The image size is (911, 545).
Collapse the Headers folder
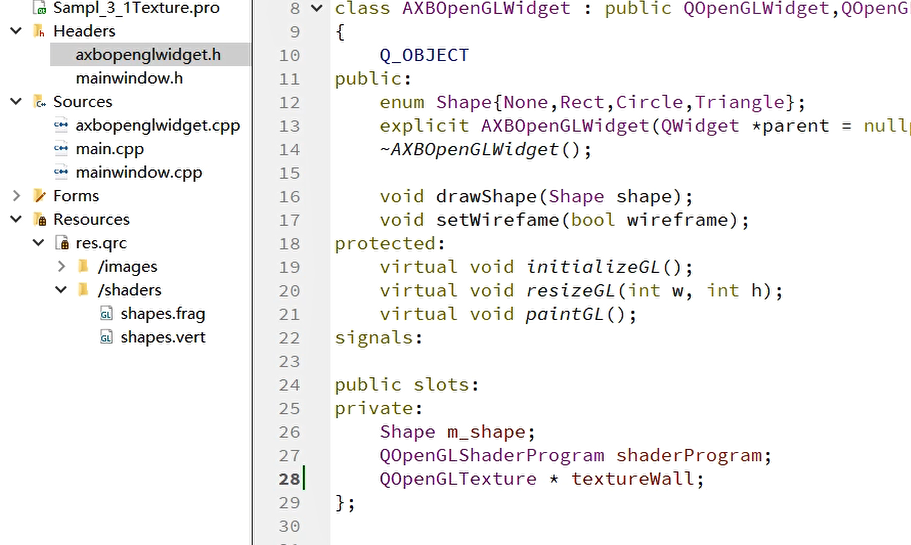pos(16,31)
